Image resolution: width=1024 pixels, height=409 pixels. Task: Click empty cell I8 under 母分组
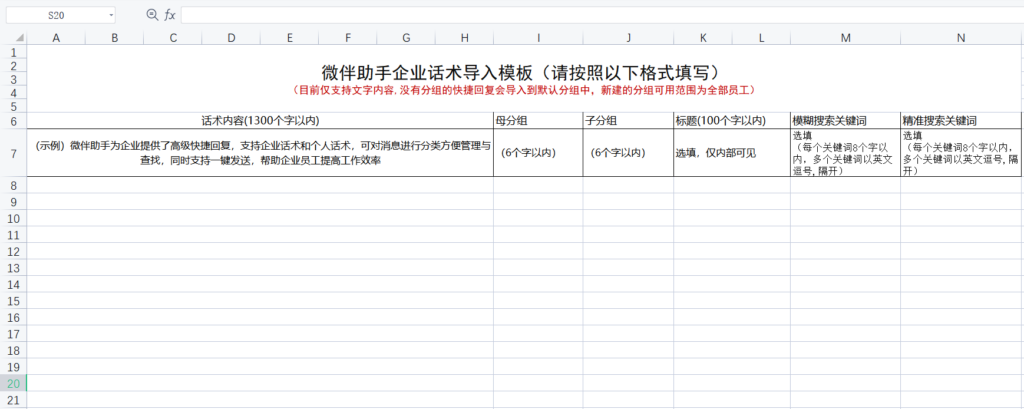coord(538,185)
